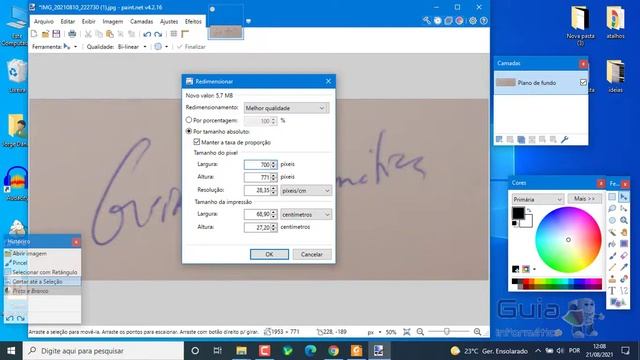Click the Cut scissors icon
640x360 pixels.
click(88, 34)
